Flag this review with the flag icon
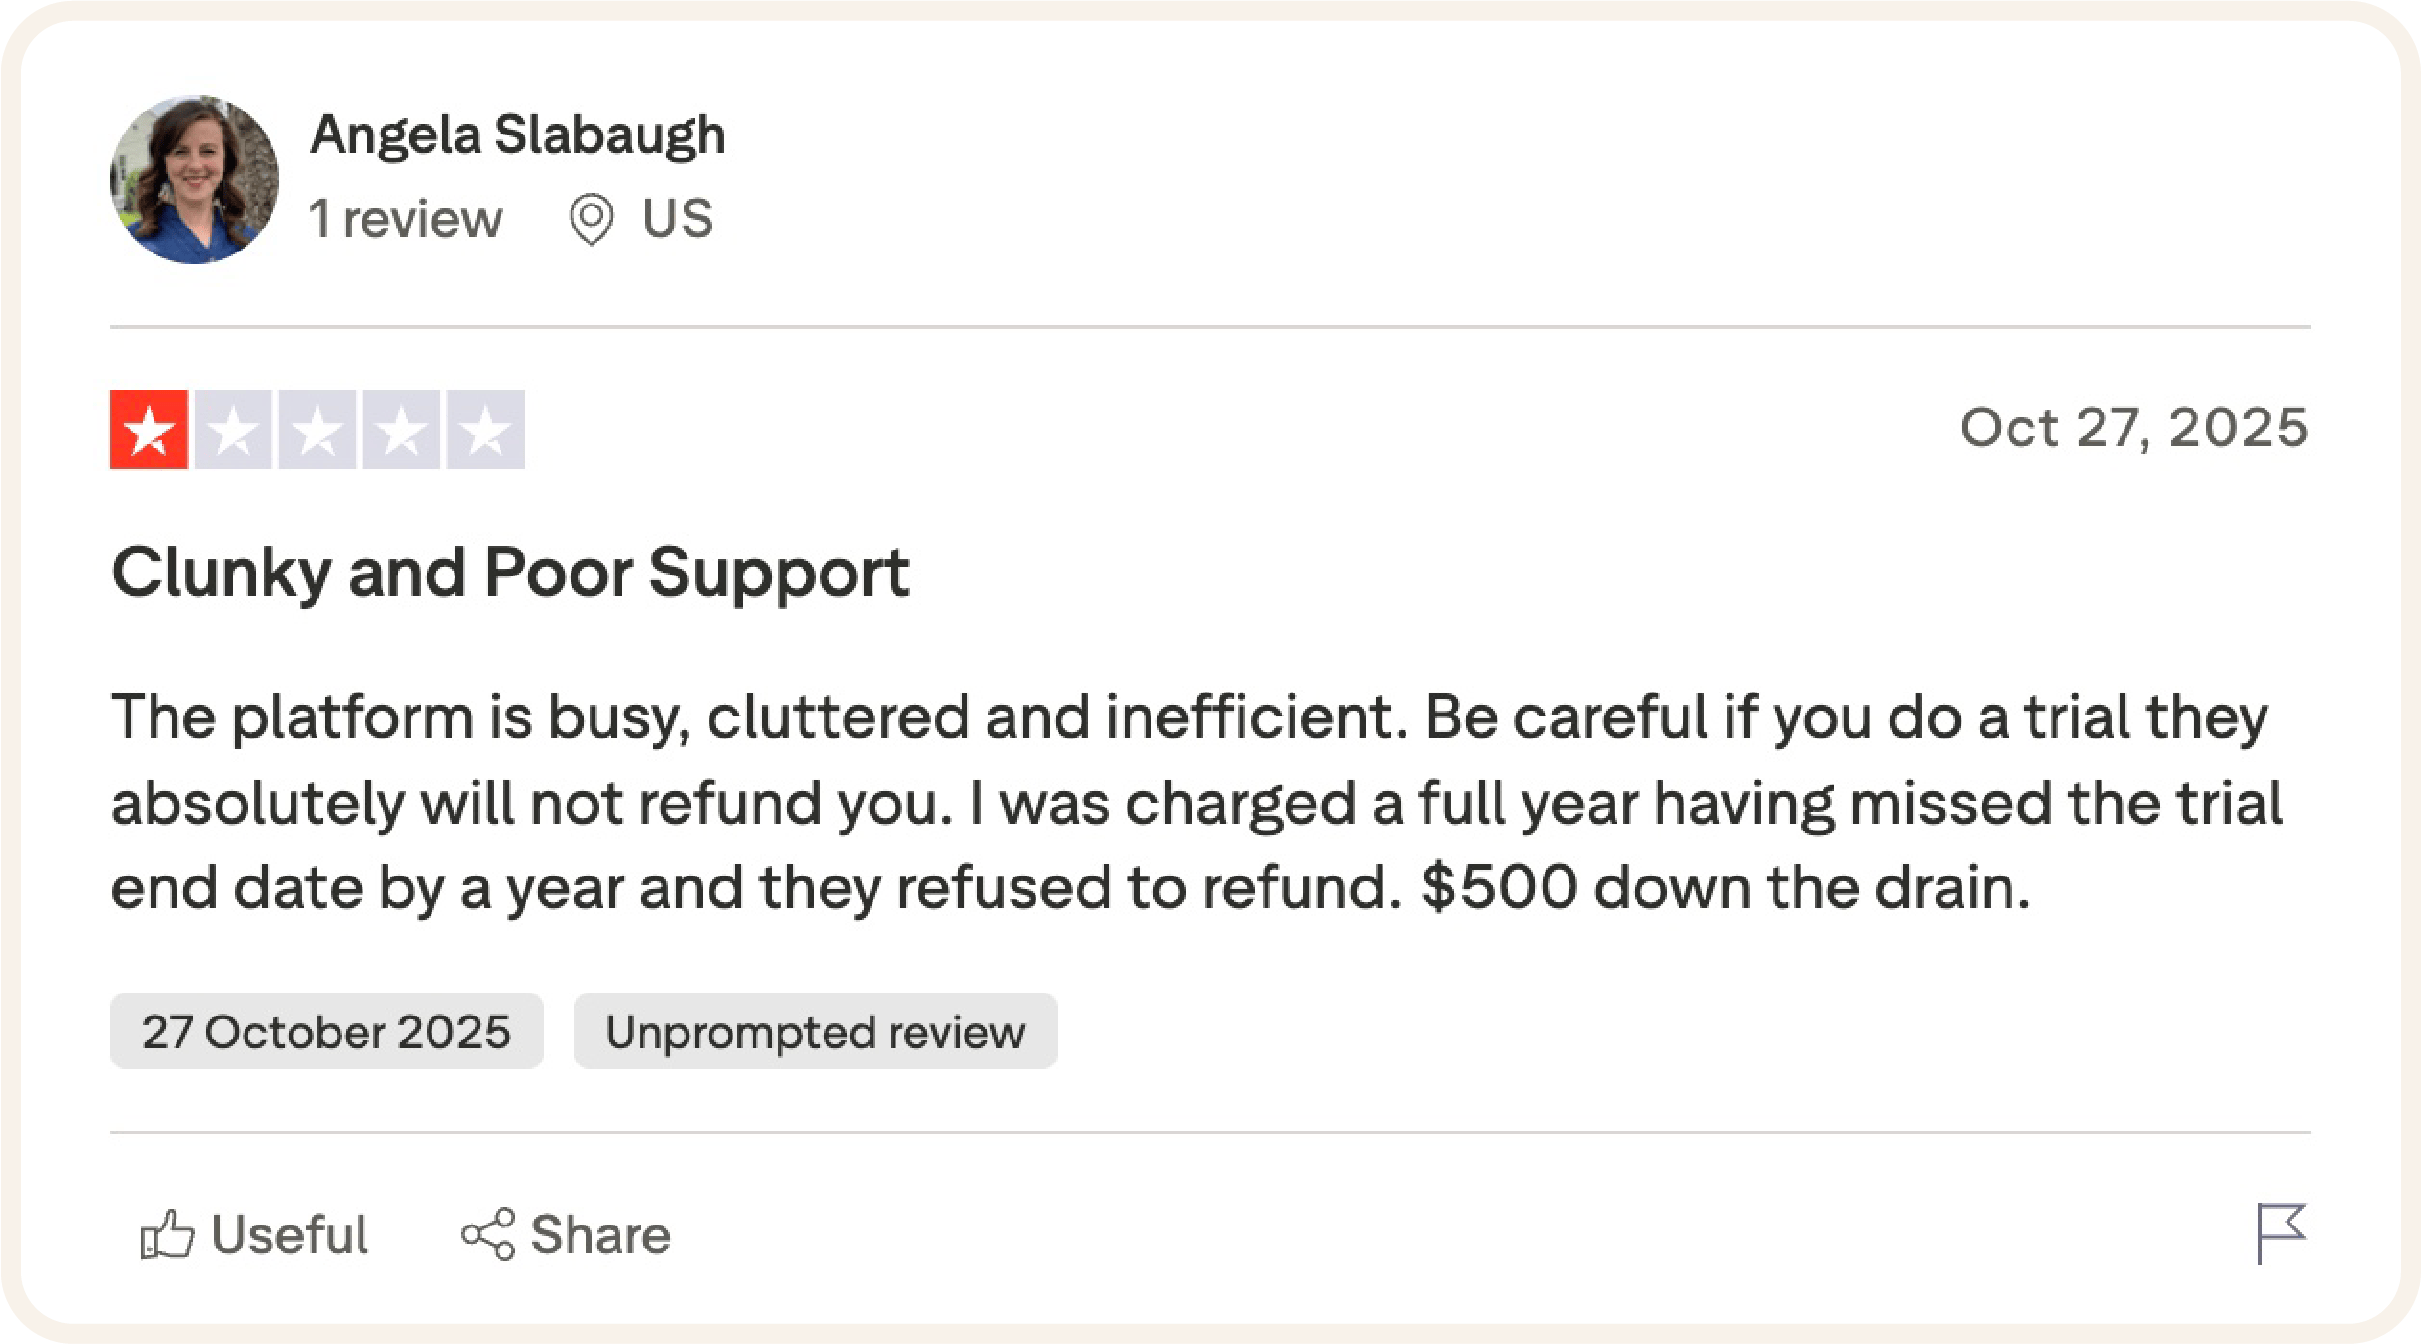Viewport: 2421px width, 1344px height. (2281, 1233)
